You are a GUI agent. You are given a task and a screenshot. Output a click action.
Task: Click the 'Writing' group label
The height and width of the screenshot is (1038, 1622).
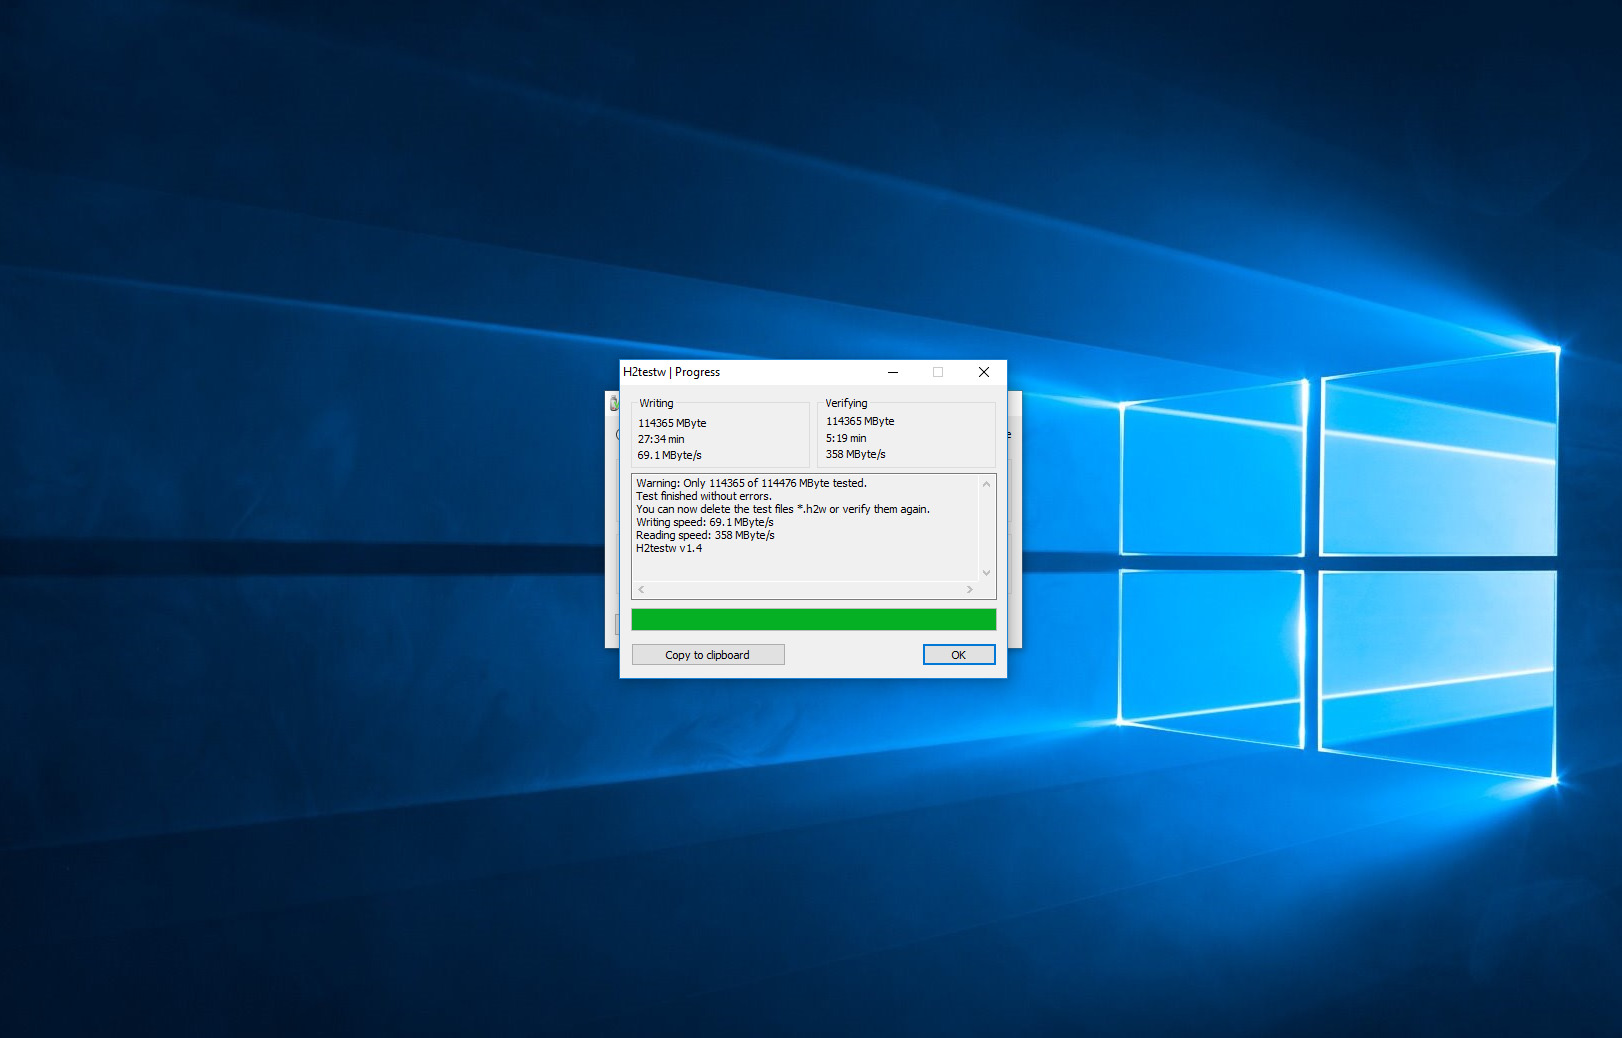click(x=656, y=403)
